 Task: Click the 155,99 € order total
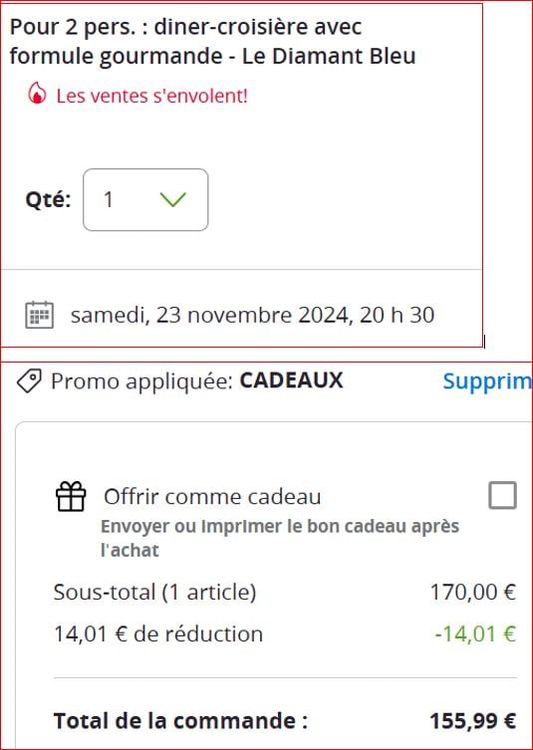coord(473,721)
